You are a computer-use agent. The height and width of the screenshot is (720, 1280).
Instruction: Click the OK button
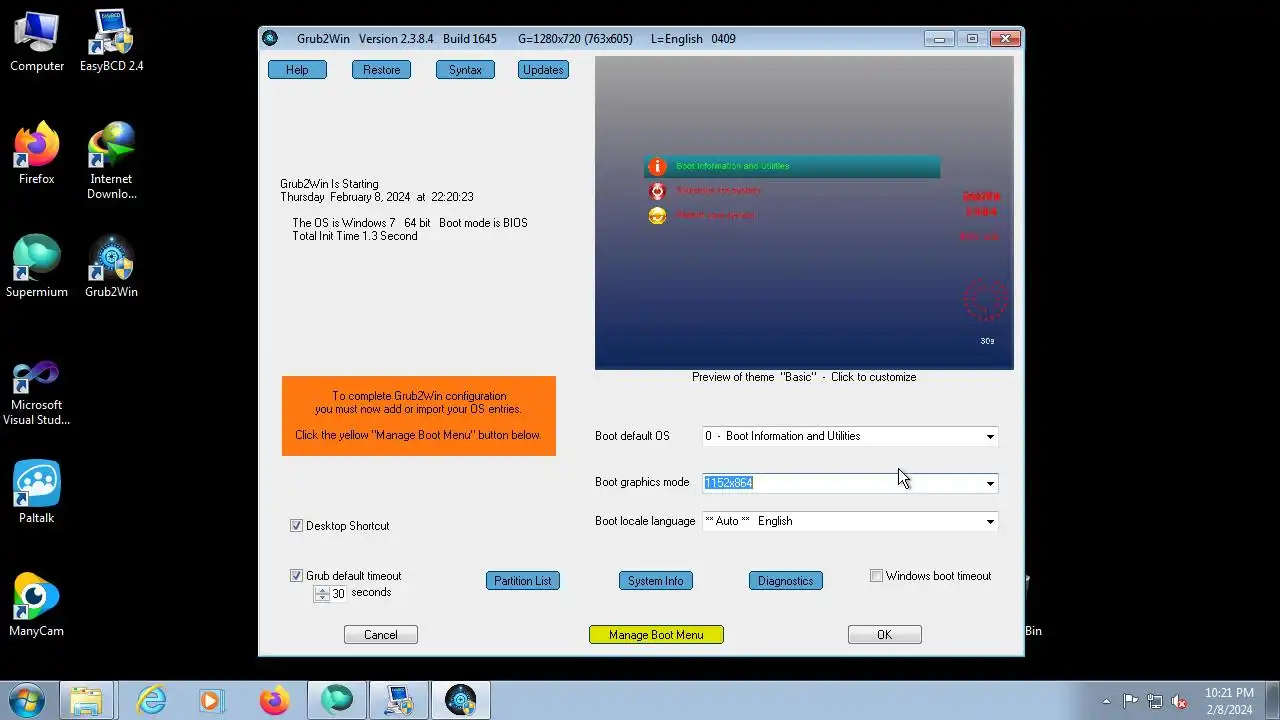[884, 635]
